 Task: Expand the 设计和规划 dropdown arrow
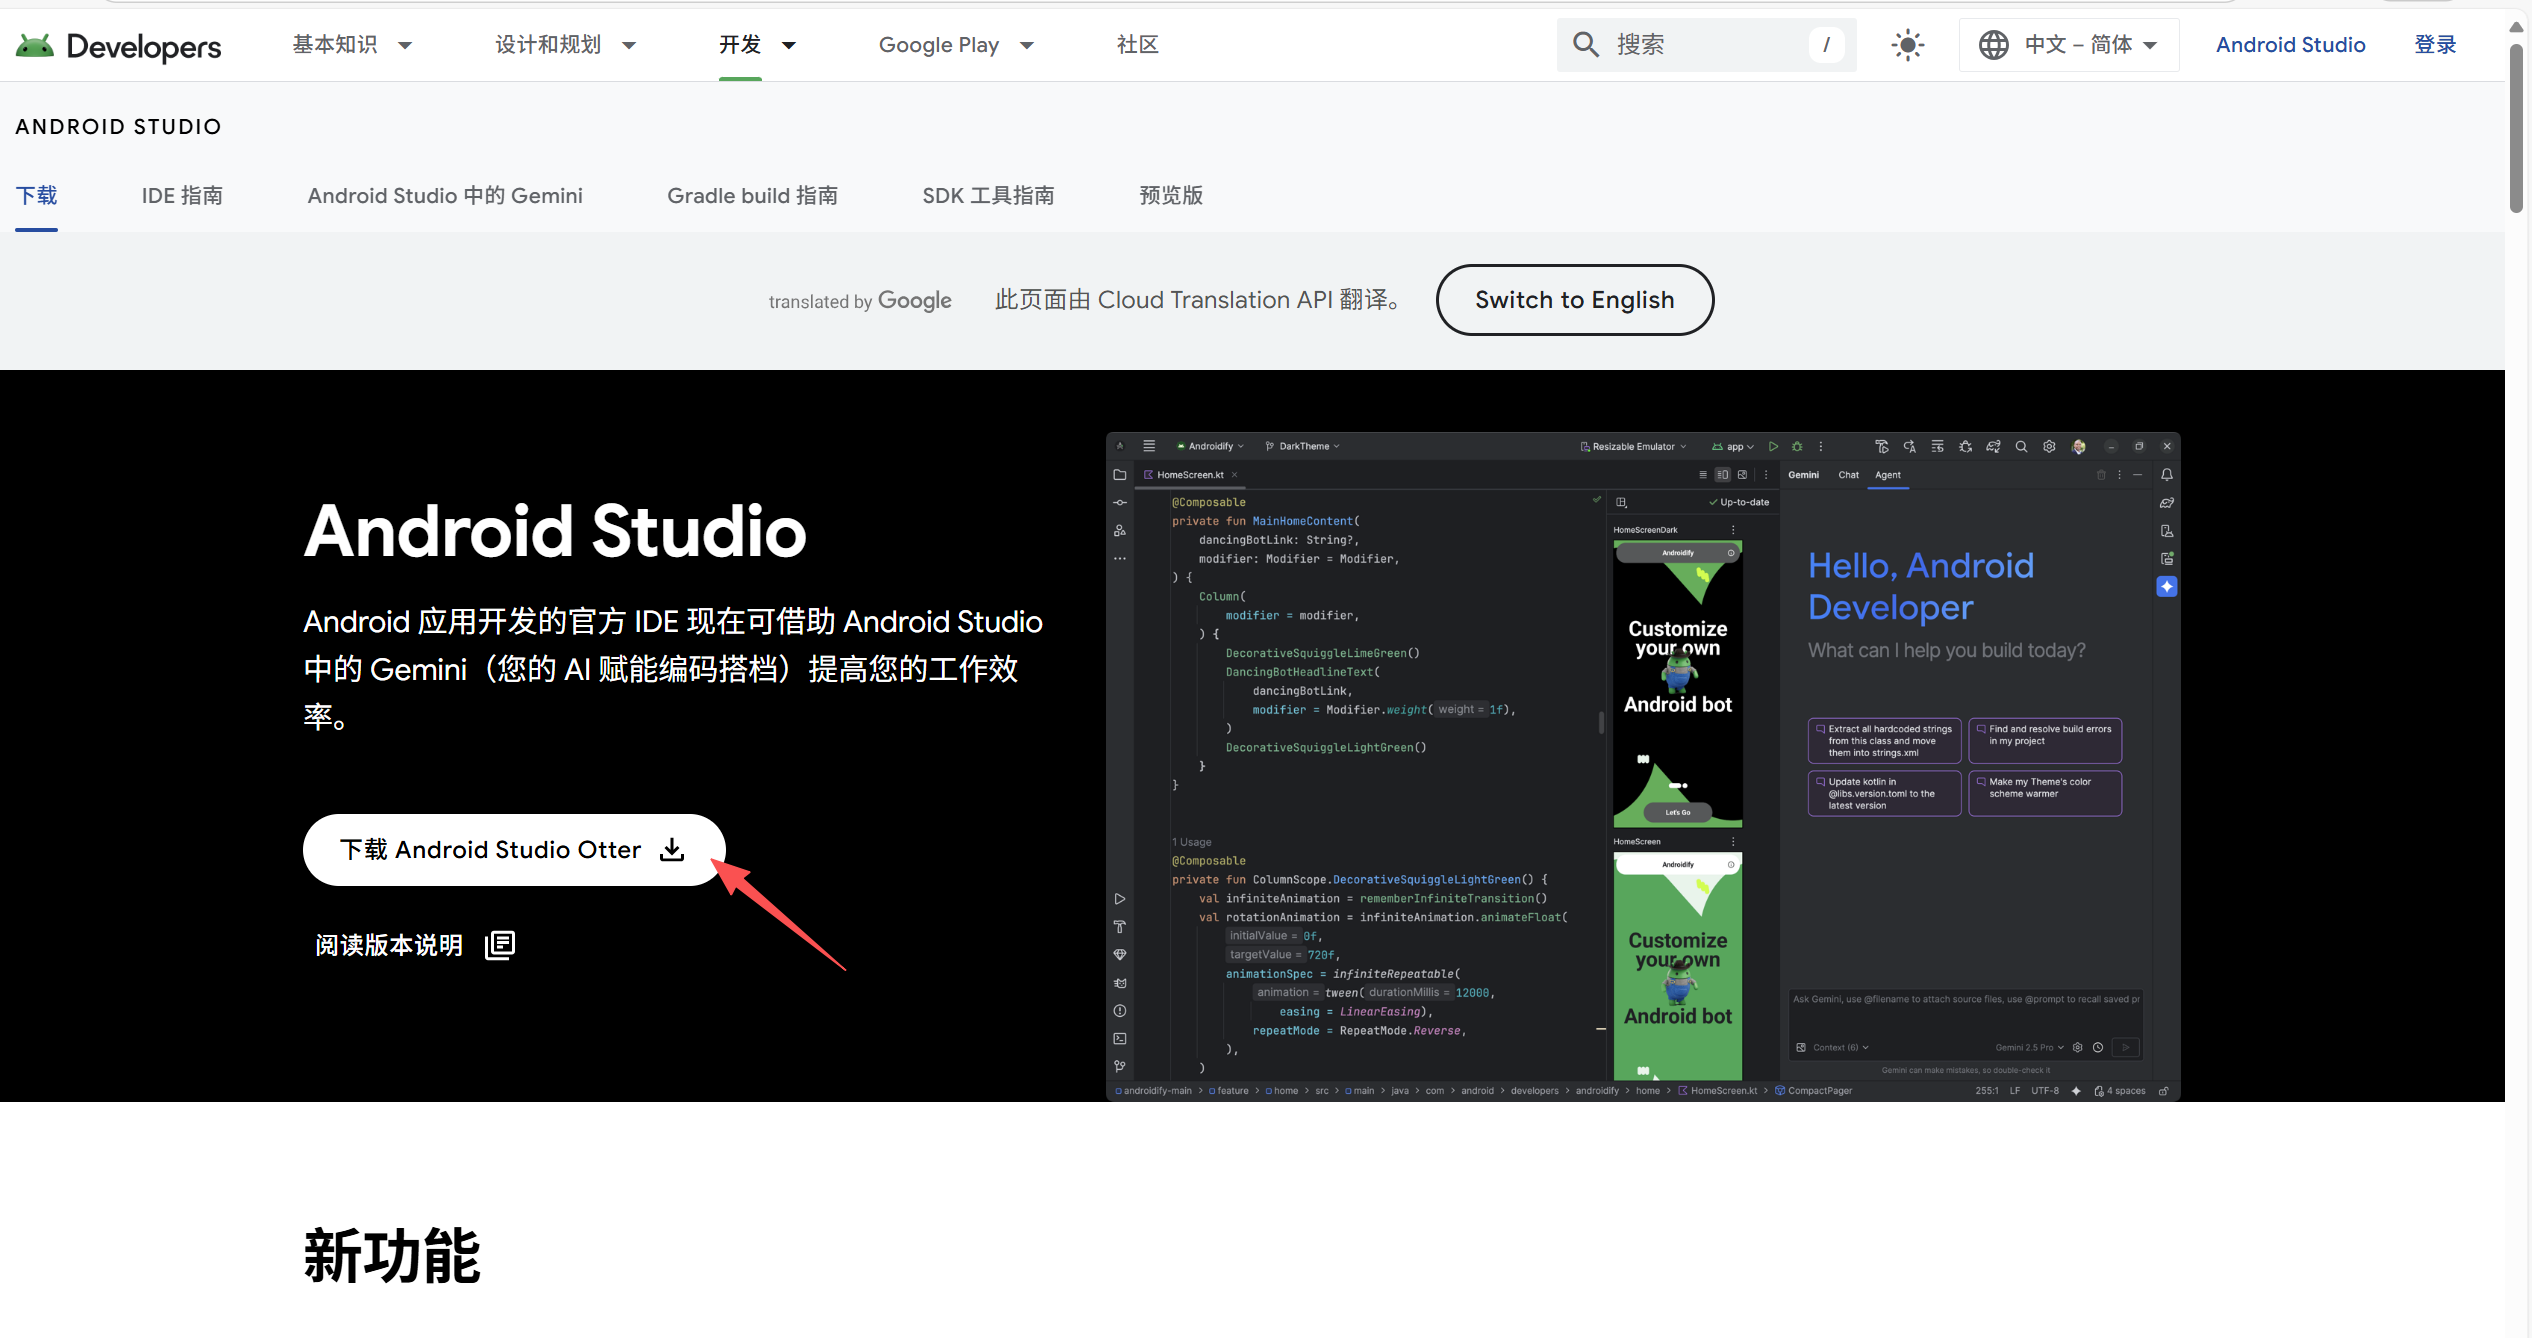629,45
